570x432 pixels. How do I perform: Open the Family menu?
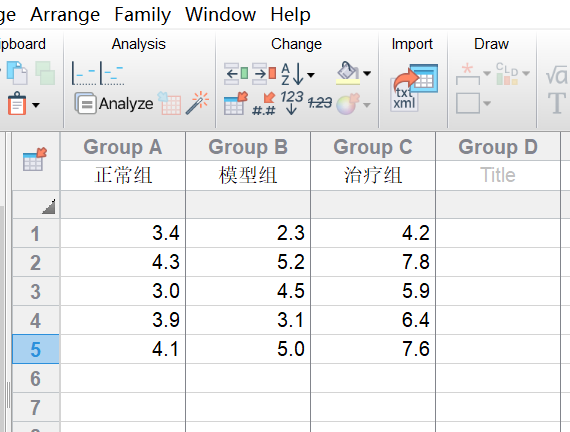click(x=142, y=15)
